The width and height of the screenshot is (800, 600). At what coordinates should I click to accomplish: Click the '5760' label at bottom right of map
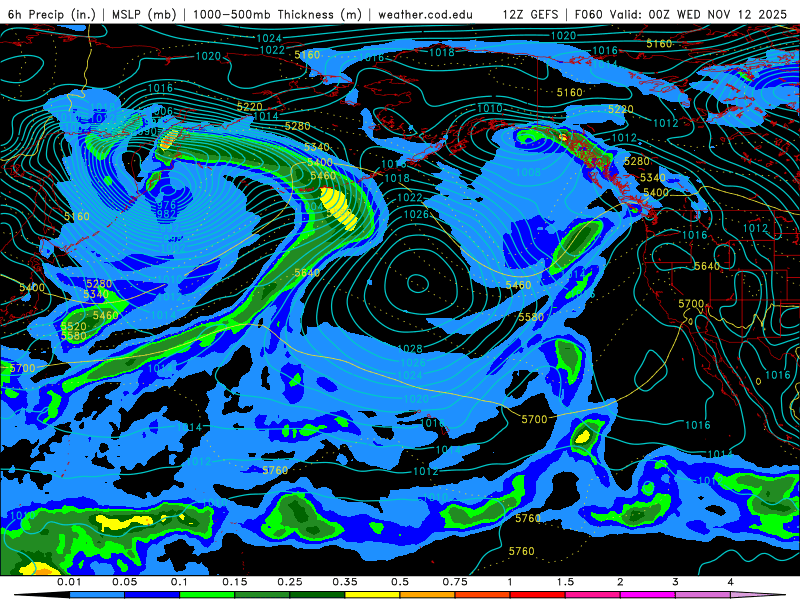(x=521, y=552)
